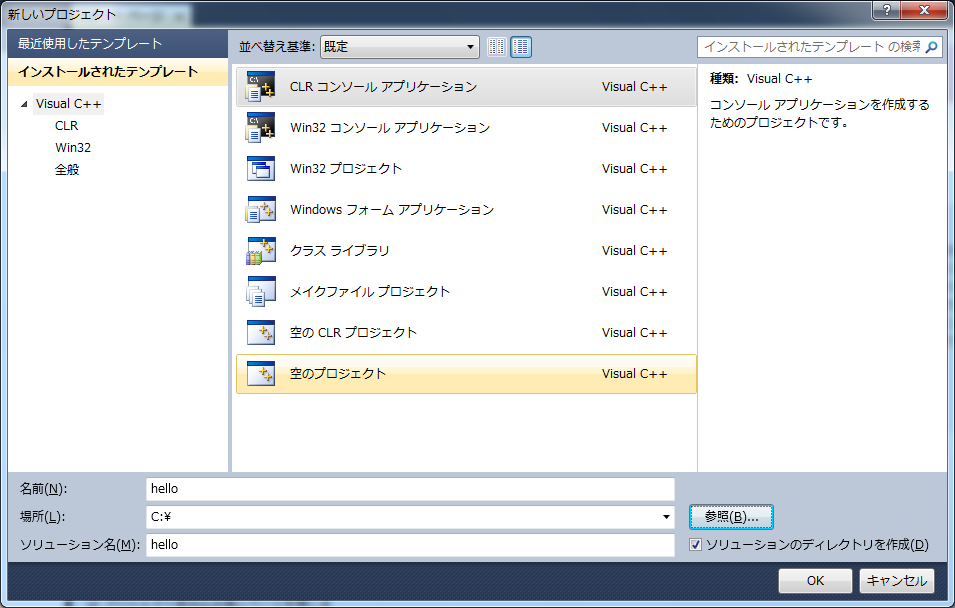Screen dimensions: 955x608
Task: Click the 種類: Visual C++ description text
Action: 761,79
